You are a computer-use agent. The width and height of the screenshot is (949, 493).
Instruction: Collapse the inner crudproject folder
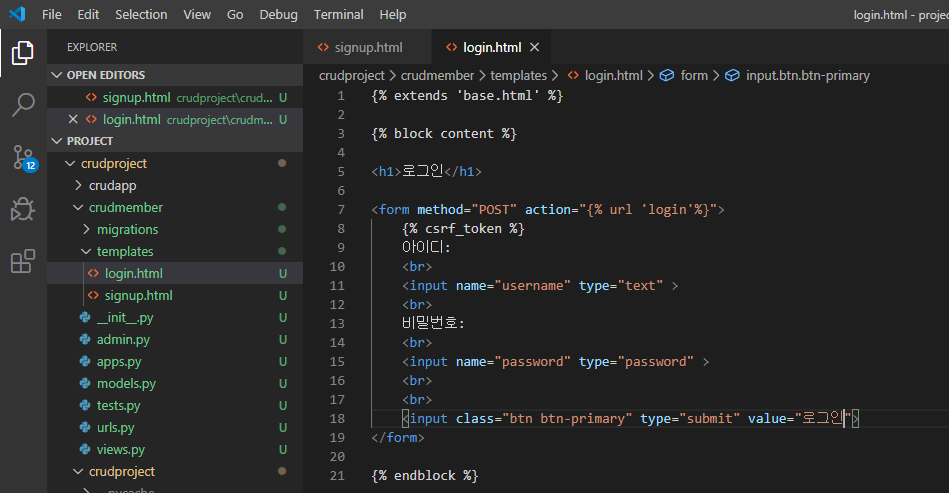pyautogui.click(x=175, y=471)
